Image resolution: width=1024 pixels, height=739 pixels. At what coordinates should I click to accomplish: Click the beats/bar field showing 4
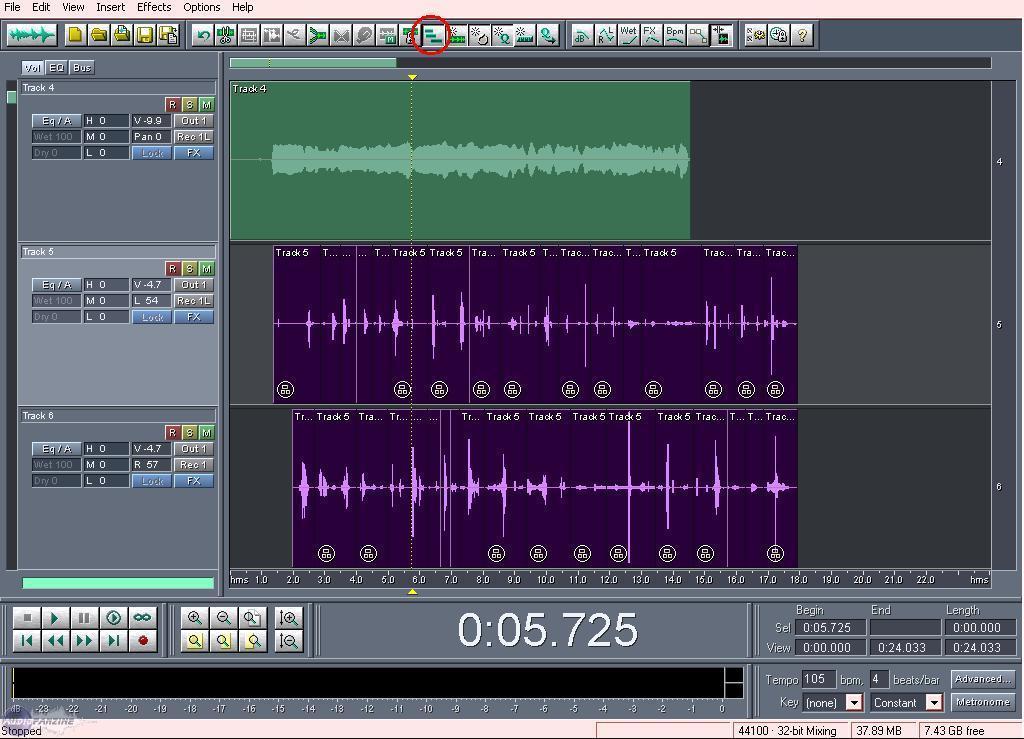coord(878,679)
